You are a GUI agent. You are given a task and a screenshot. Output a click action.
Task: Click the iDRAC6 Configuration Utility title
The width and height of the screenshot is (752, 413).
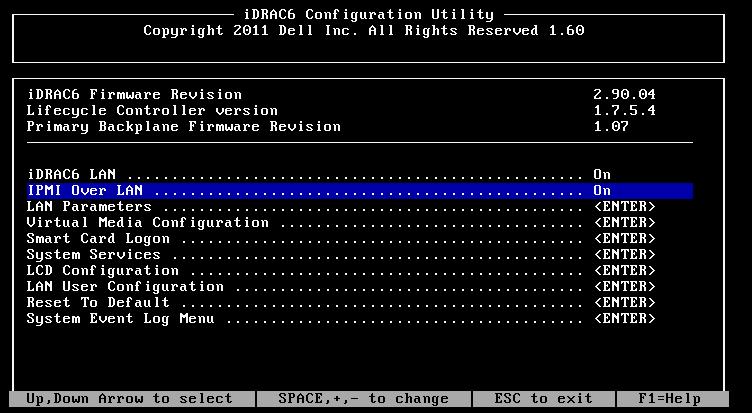click(x=368, y=14)
